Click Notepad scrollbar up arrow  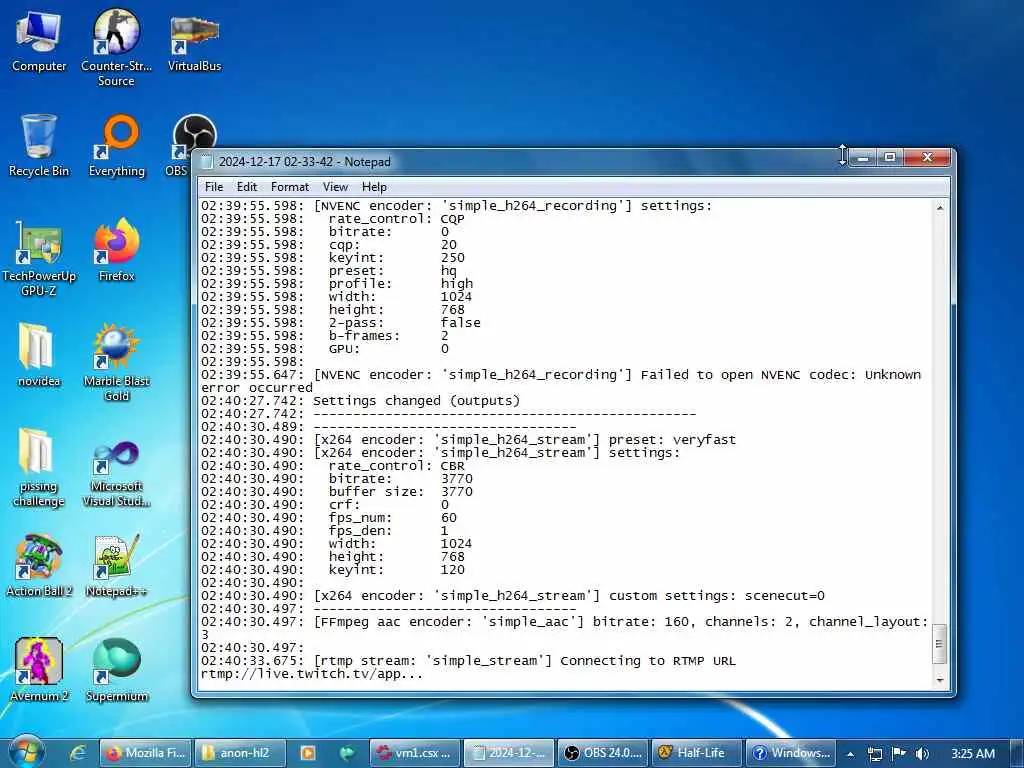[940, 208]
